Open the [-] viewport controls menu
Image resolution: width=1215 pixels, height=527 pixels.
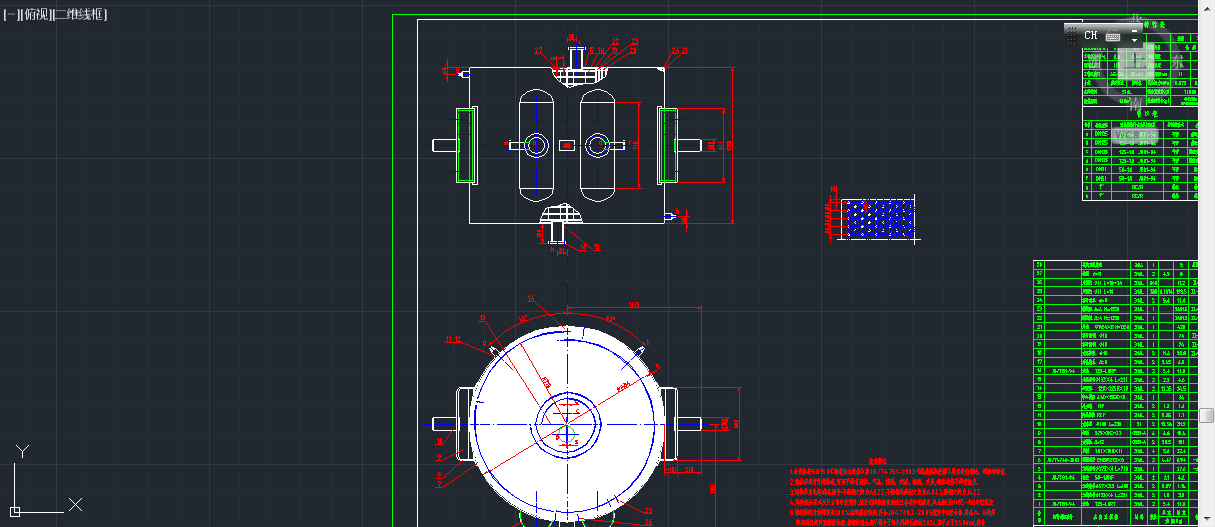10,15
